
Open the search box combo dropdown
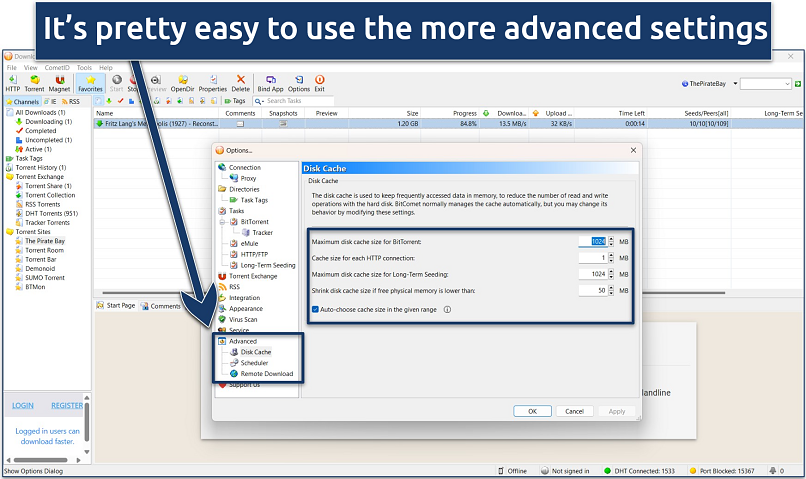[x=787, y=84]
